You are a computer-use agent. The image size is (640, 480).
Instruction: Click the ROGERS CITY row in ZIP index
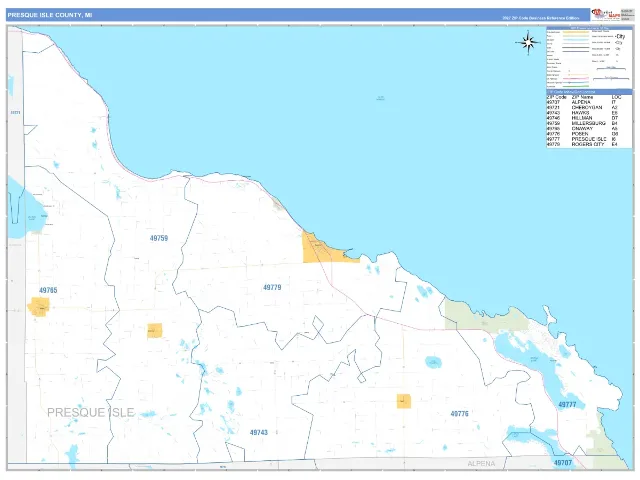pyautogui.click(x=589, y=144)
